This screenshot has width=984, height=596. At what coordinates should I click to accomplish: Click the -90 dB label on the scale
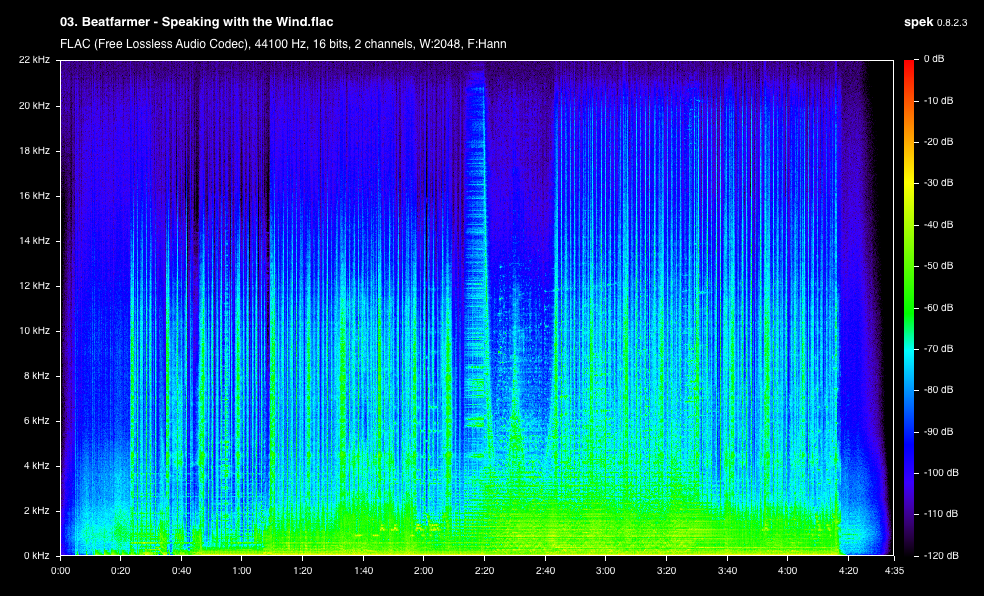pyautogui.click(x=939, y=432)
